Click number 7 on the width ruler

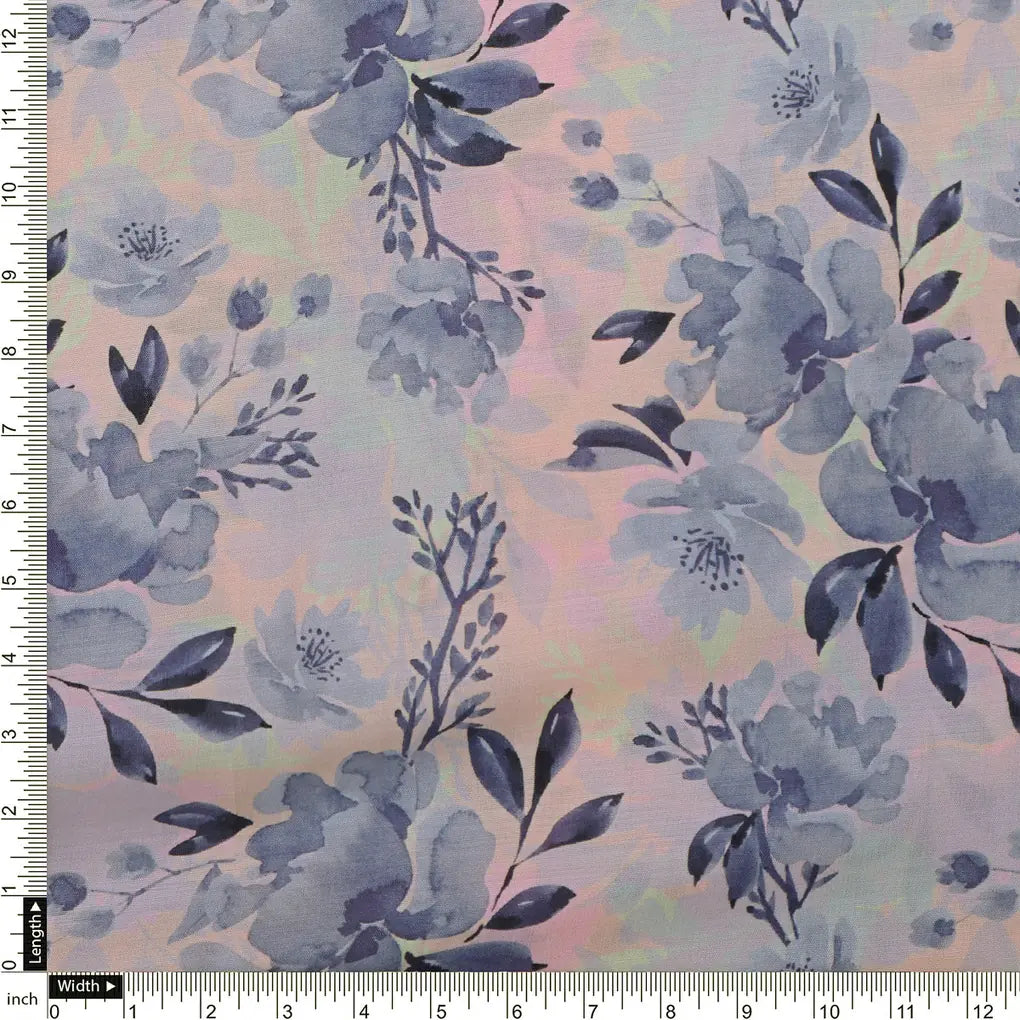pos(594,1009)
